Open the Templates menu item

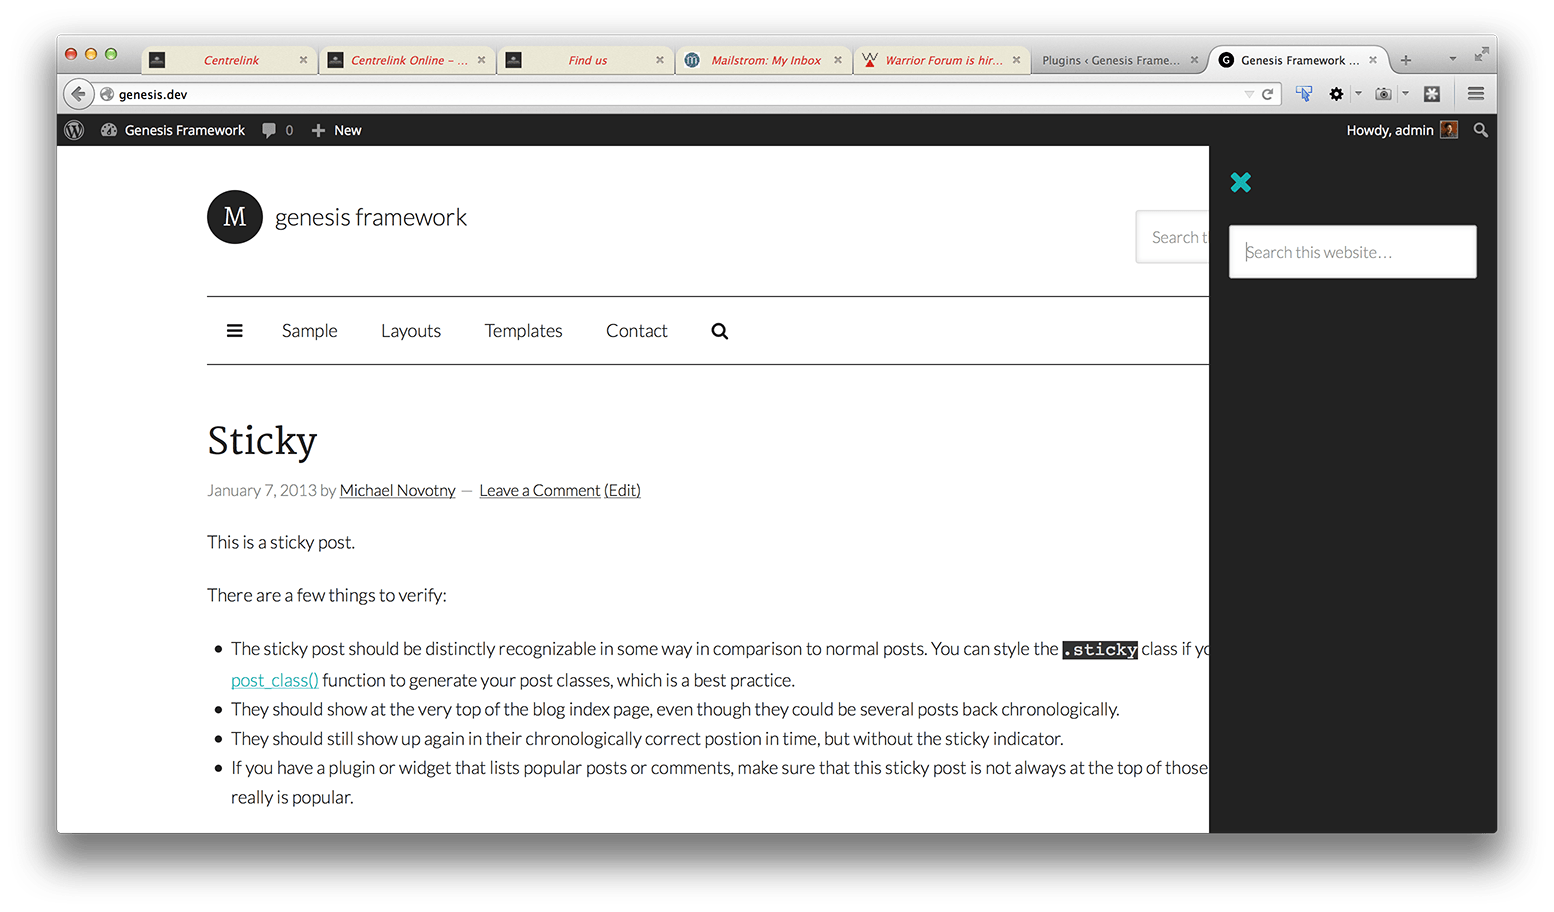[524, 331]
